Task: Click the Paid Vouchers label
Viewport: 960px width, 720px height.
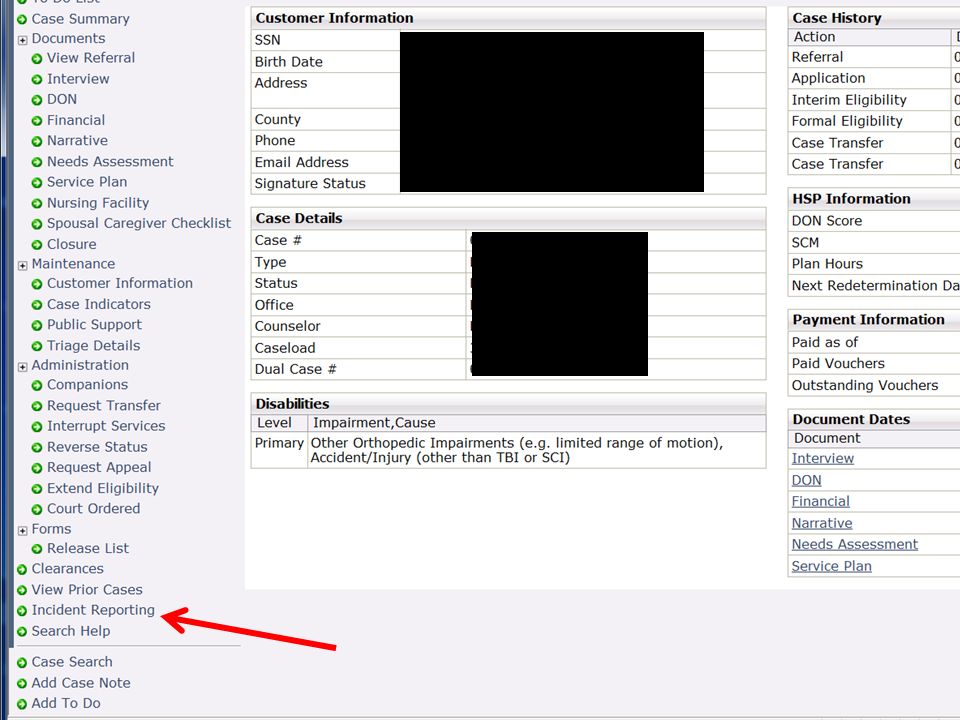Action: pyautogui.click(x=838, y=364)
